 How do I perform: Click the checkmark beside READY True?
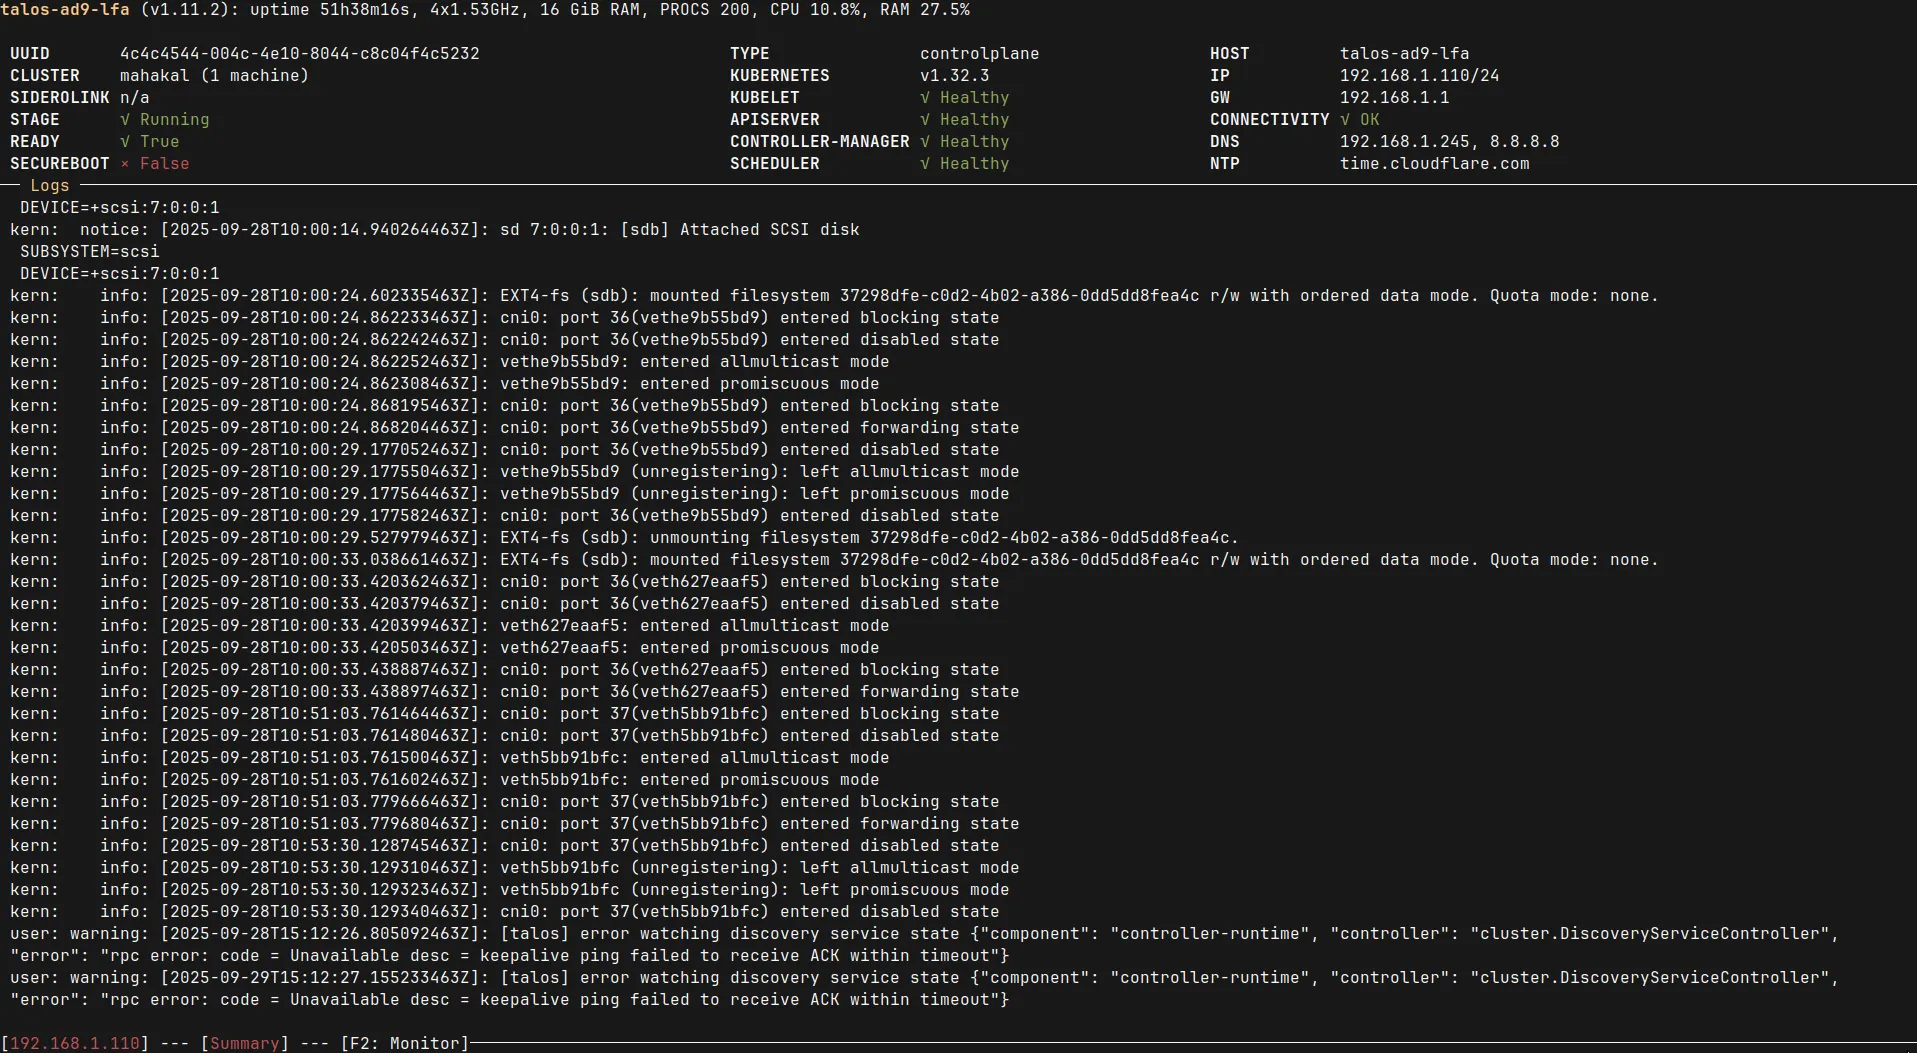click(x=125, y=142)
